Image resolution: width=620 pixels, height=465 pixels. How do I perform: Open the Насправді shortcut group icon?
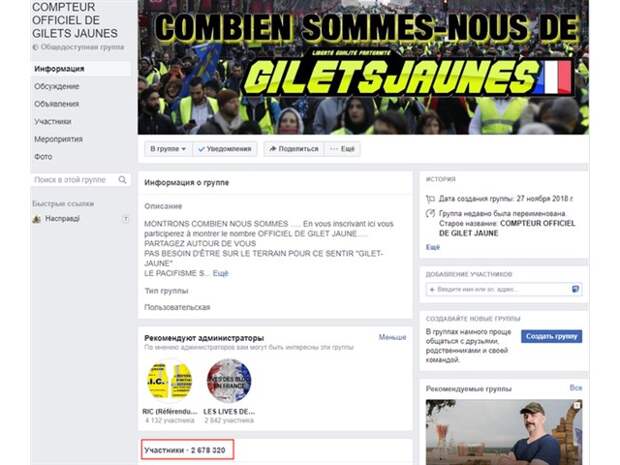pyautogui.click(x=37, y=219)
